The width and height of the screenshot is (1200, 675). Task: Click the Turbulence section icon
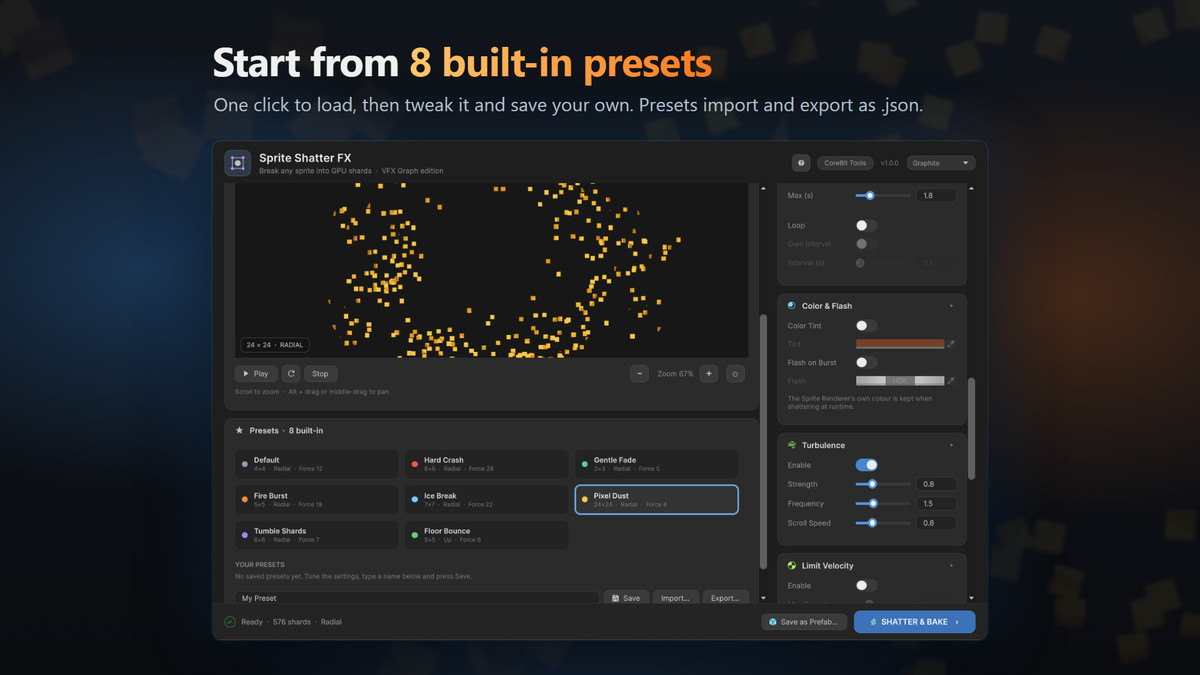[x=792, y=445]
